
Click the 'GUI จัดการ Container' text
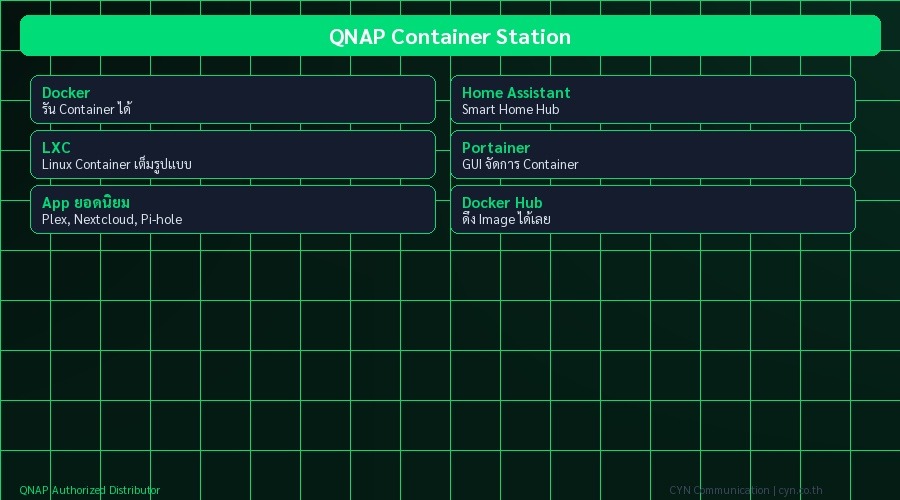point(520,164)
